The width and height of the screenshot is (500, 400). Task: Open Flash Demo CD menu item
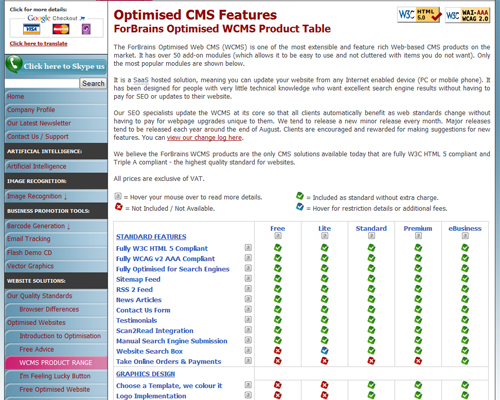56,253
